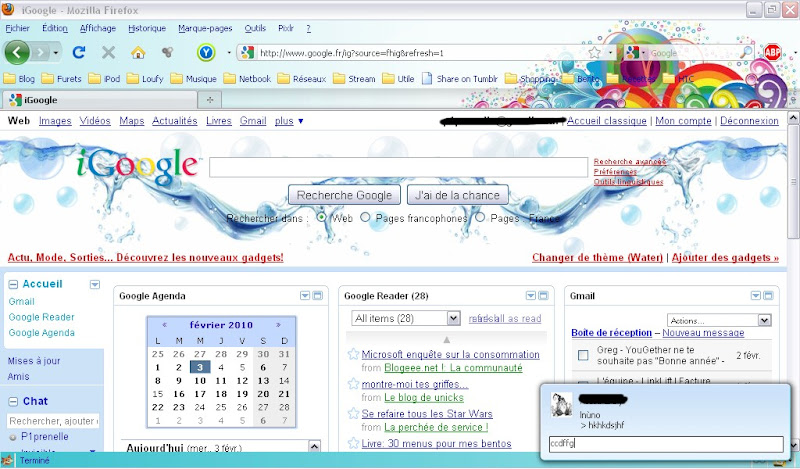
Task: Open the Home page icon
Action: click(138, 52)
